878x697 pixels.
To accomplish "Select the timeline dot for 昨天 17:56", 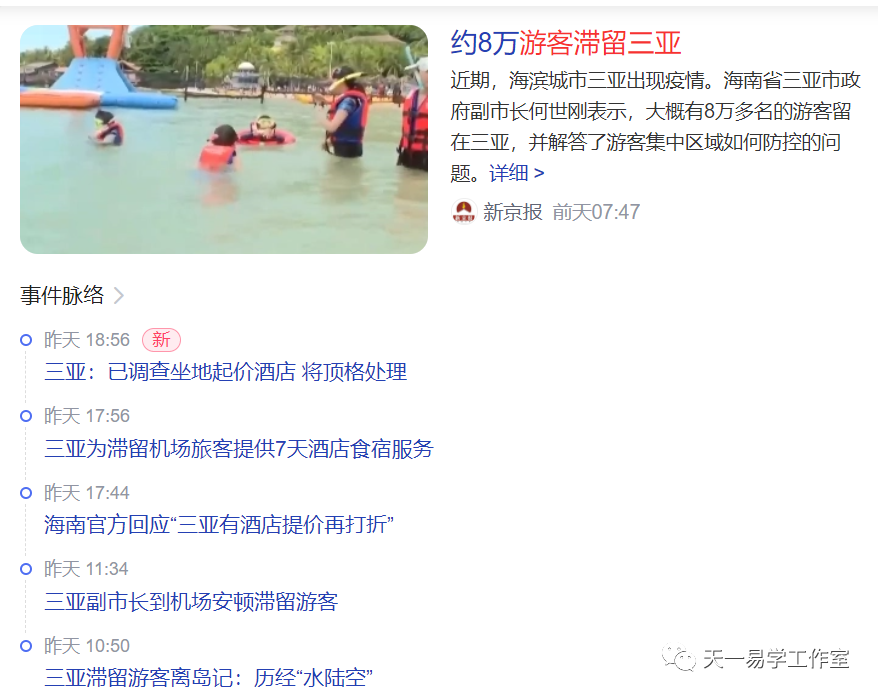I will point(26,416).
